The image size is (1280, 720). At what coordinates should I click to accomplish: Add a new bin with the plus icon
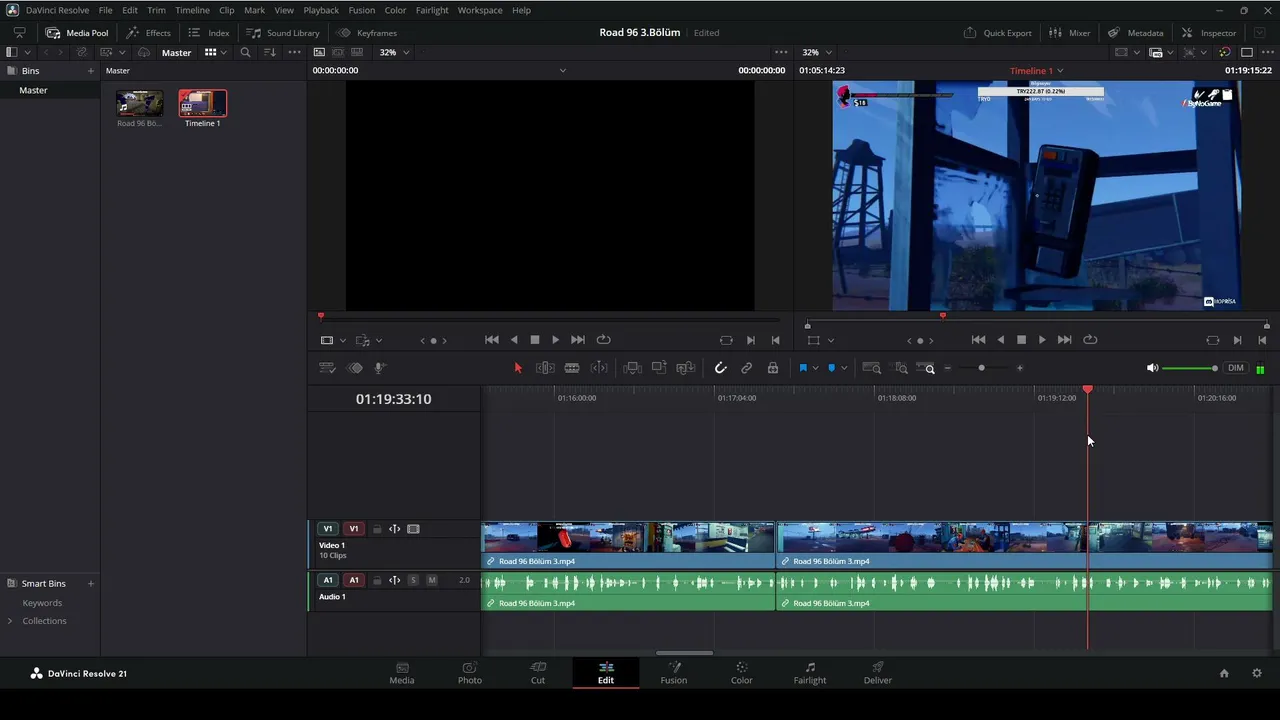tap(91, 71)
